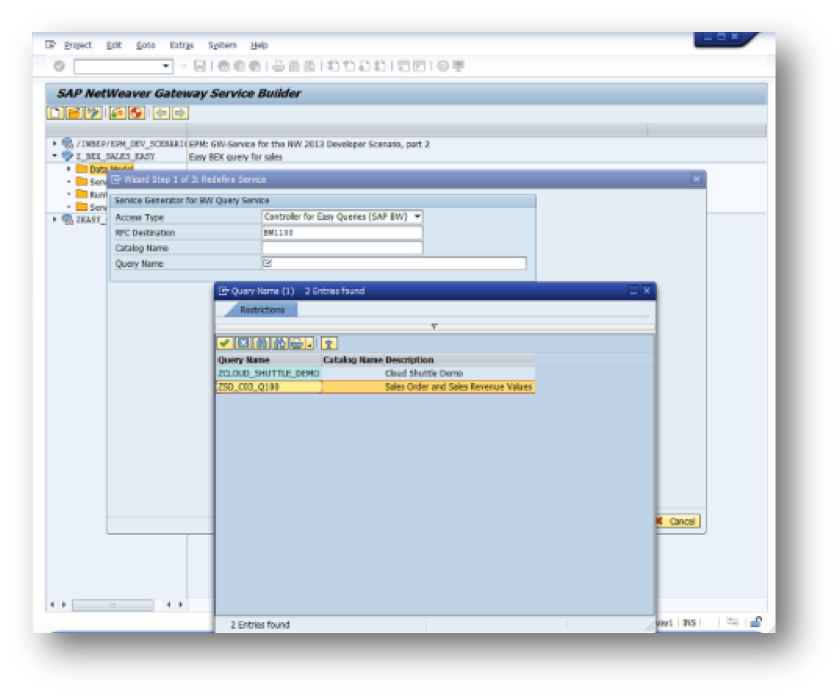Open the Edit menu
840x698 pixels.
[114, 45]
